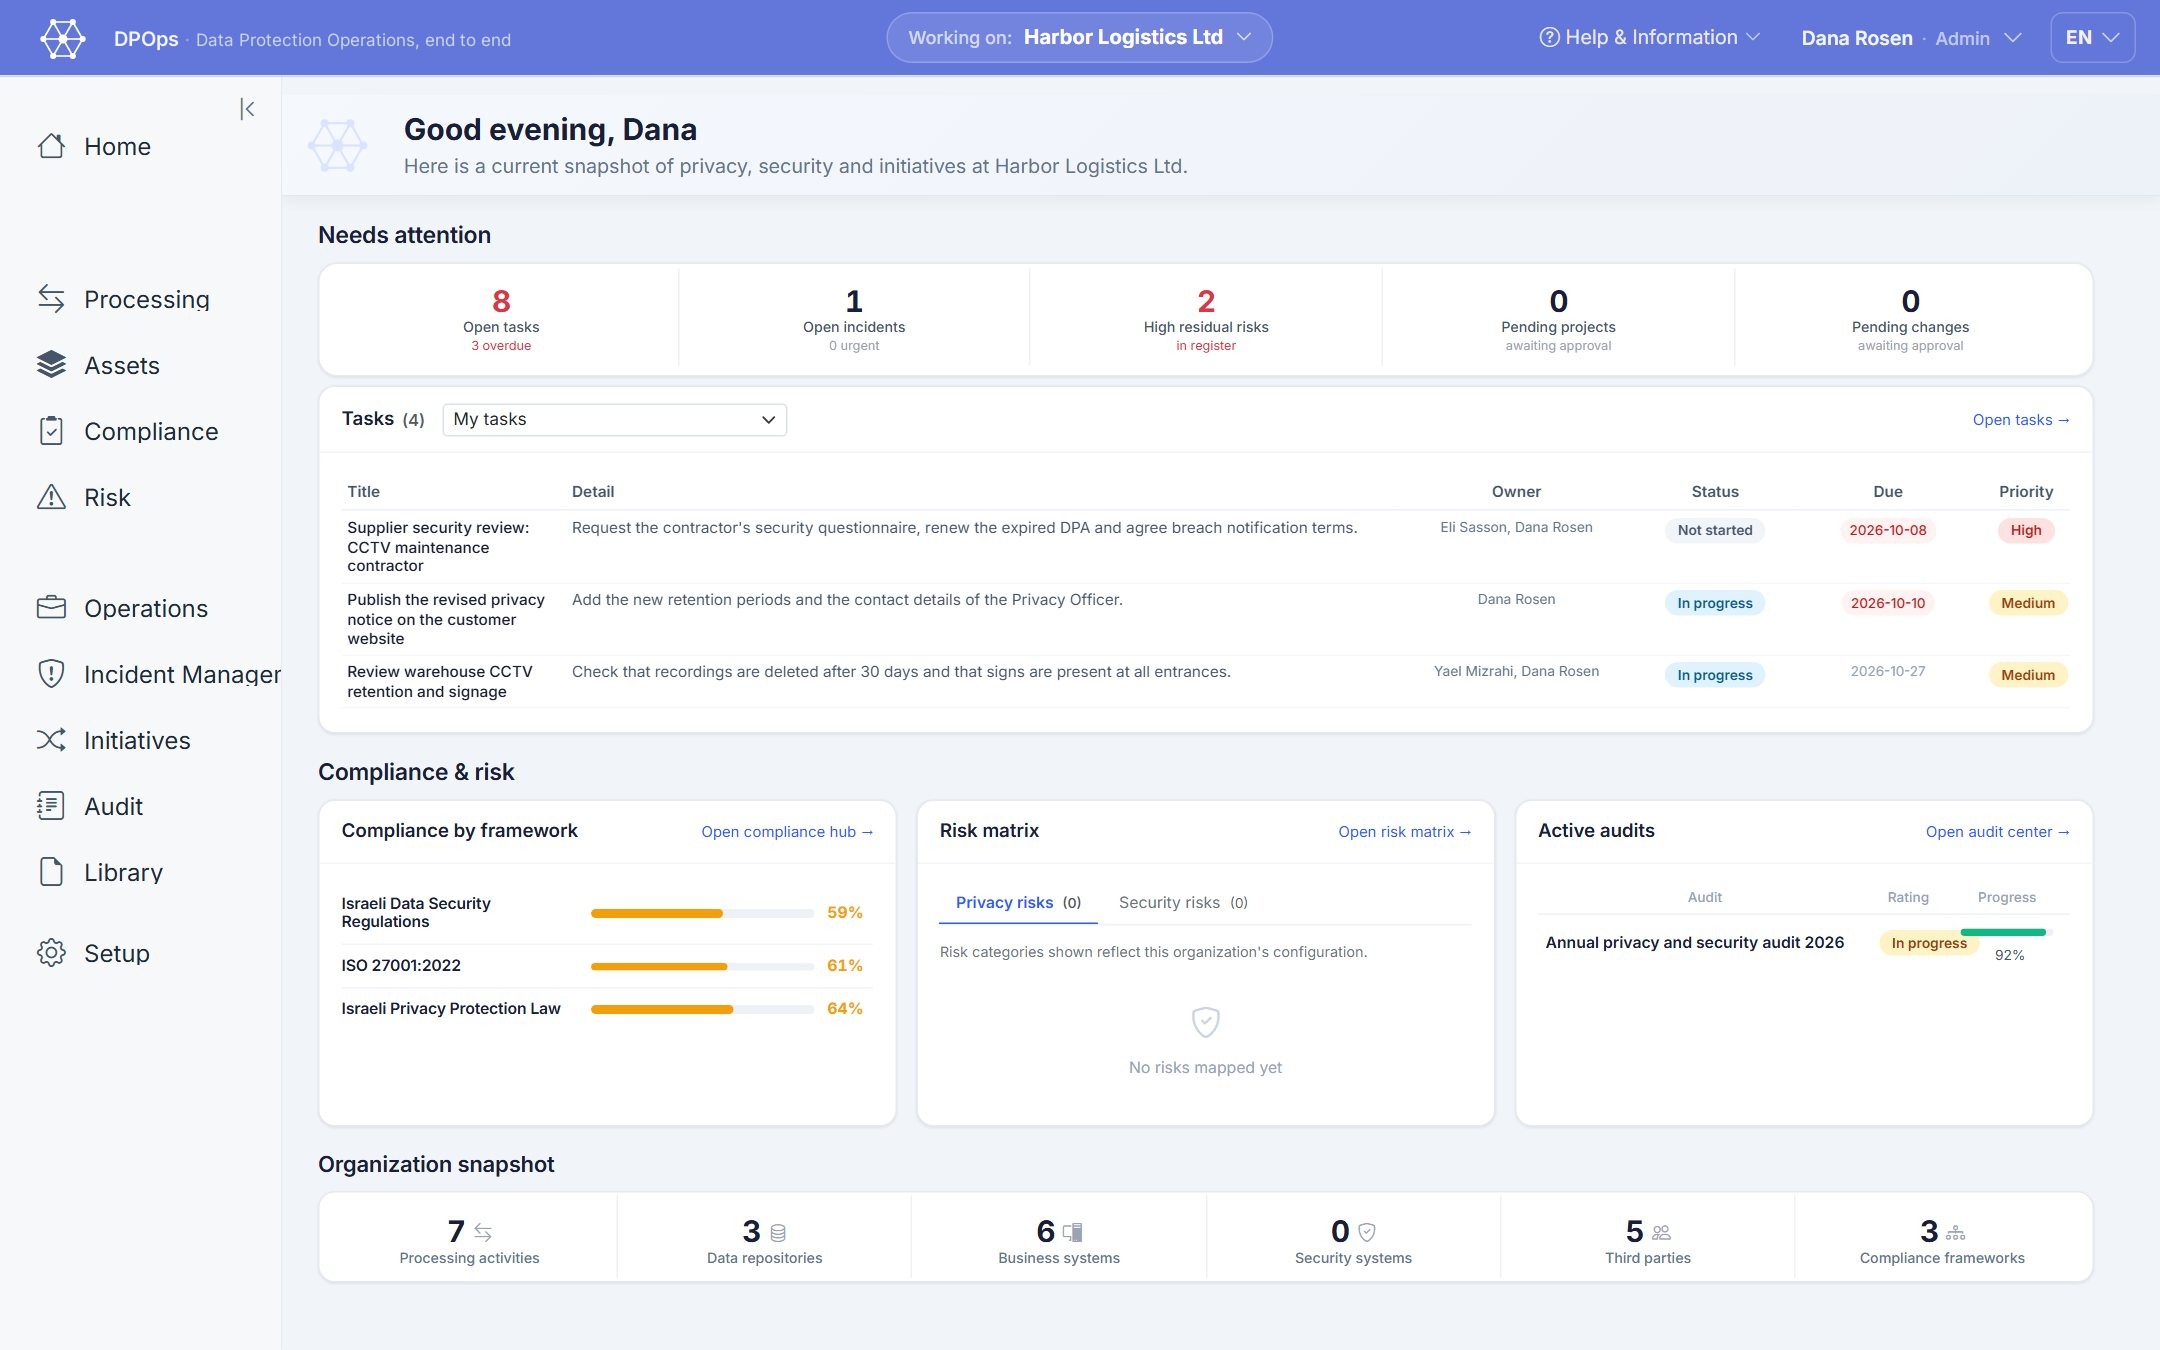Click the Compliance frameworks hierarchy icon
Screen dimensions: 2160x1350
(x=1955, y=1232)
